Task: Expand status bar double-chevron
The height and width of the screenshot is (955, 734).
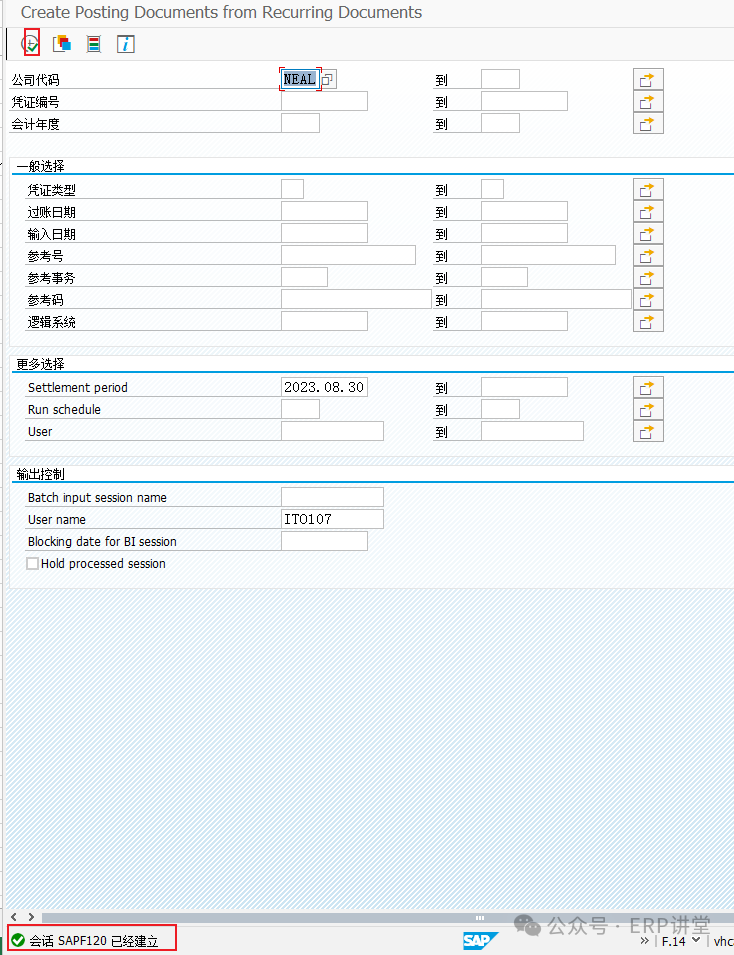Action: pyautogui.click(x=645, y=940)
